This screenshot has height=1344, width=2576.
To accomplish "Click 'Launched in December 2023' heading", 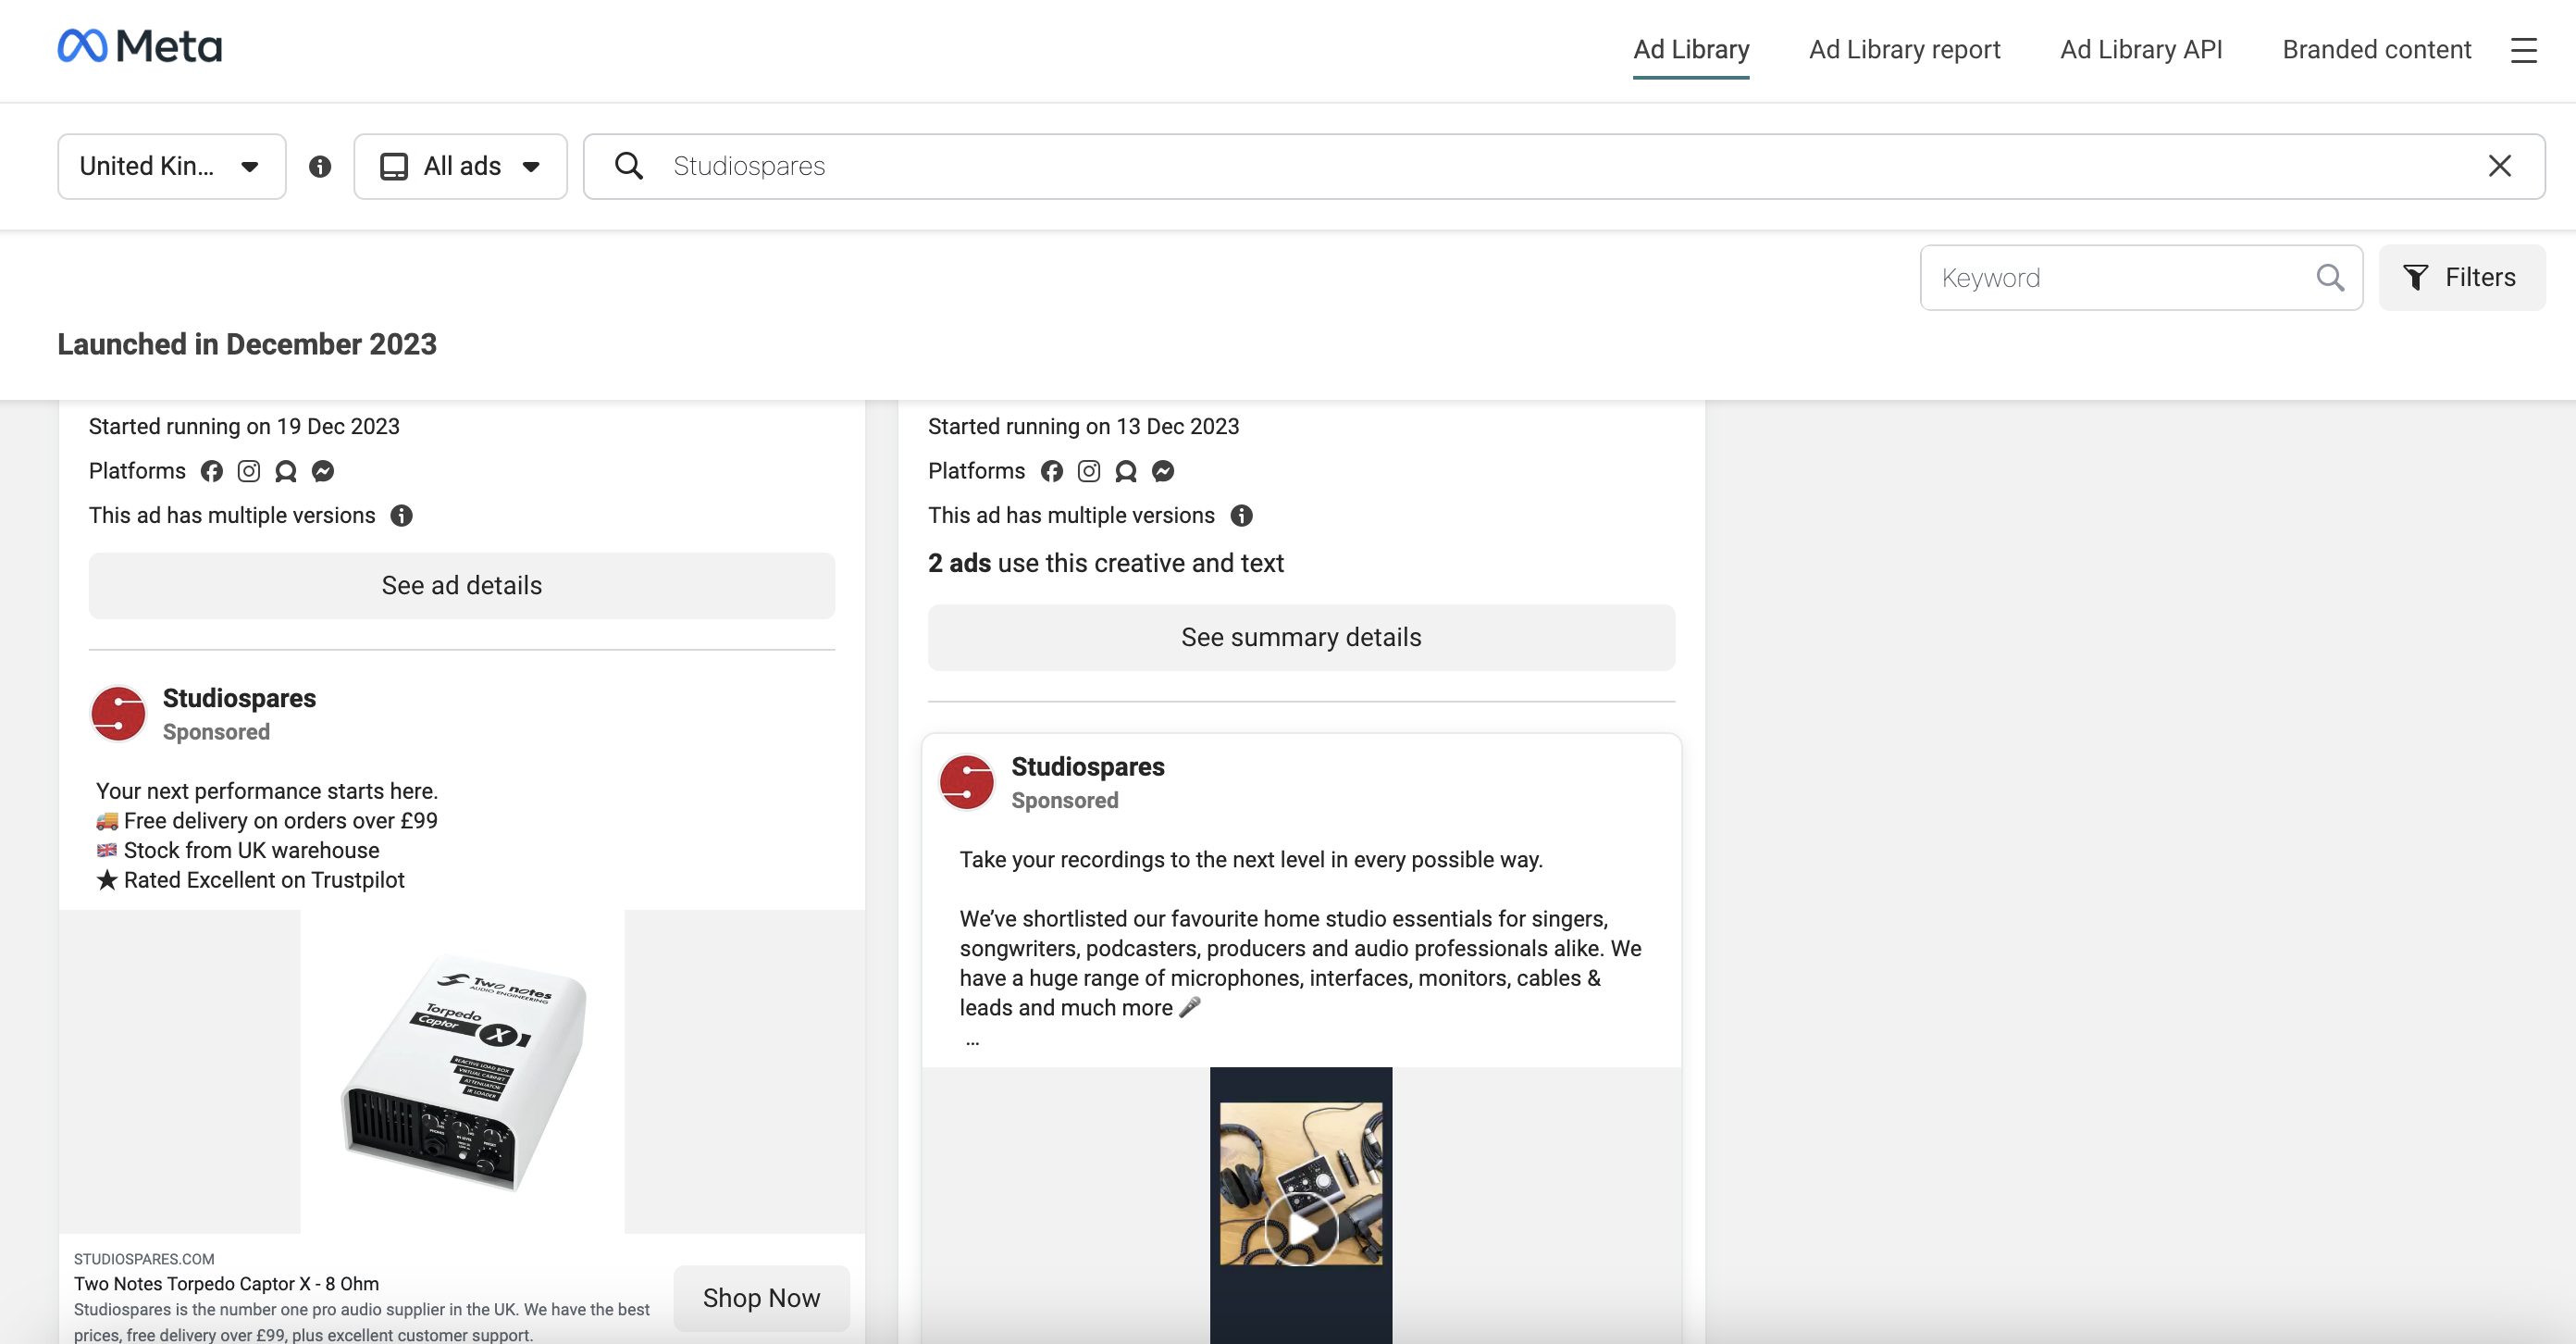I will (247, 344).
